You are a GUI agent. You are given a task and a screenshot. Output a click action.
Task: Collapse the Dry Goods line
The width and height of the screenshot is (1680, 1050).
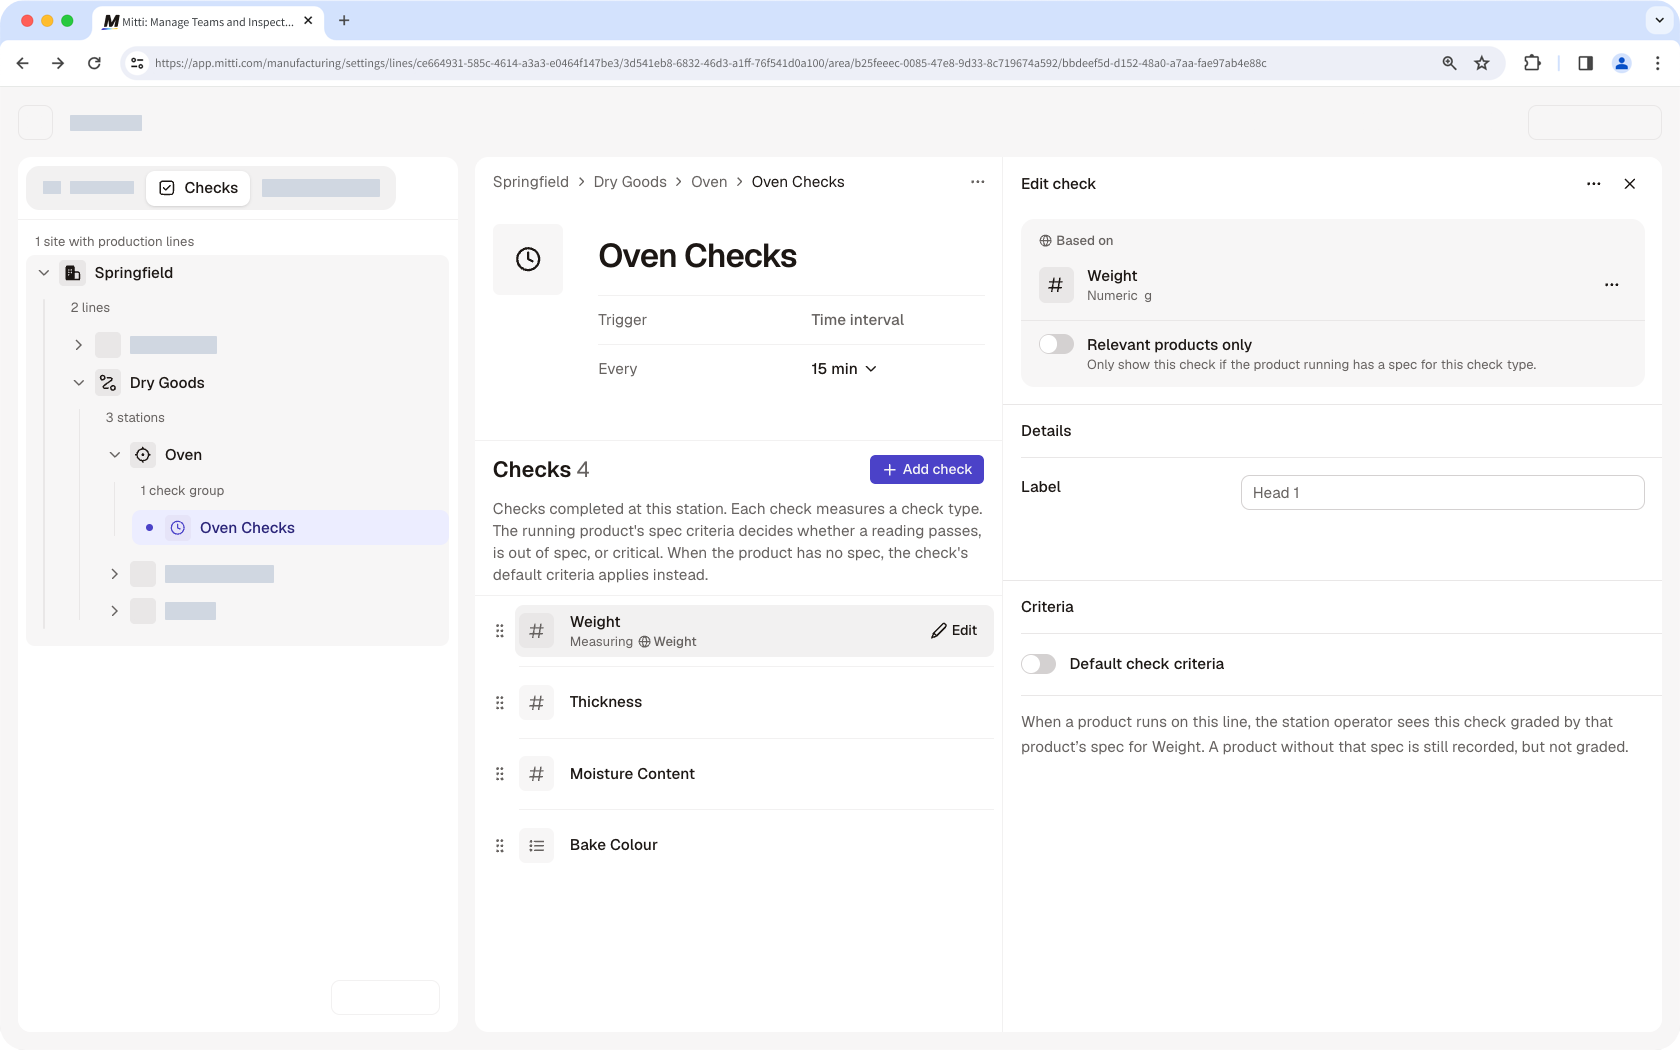pyautogui.click(x=79, y=383)
